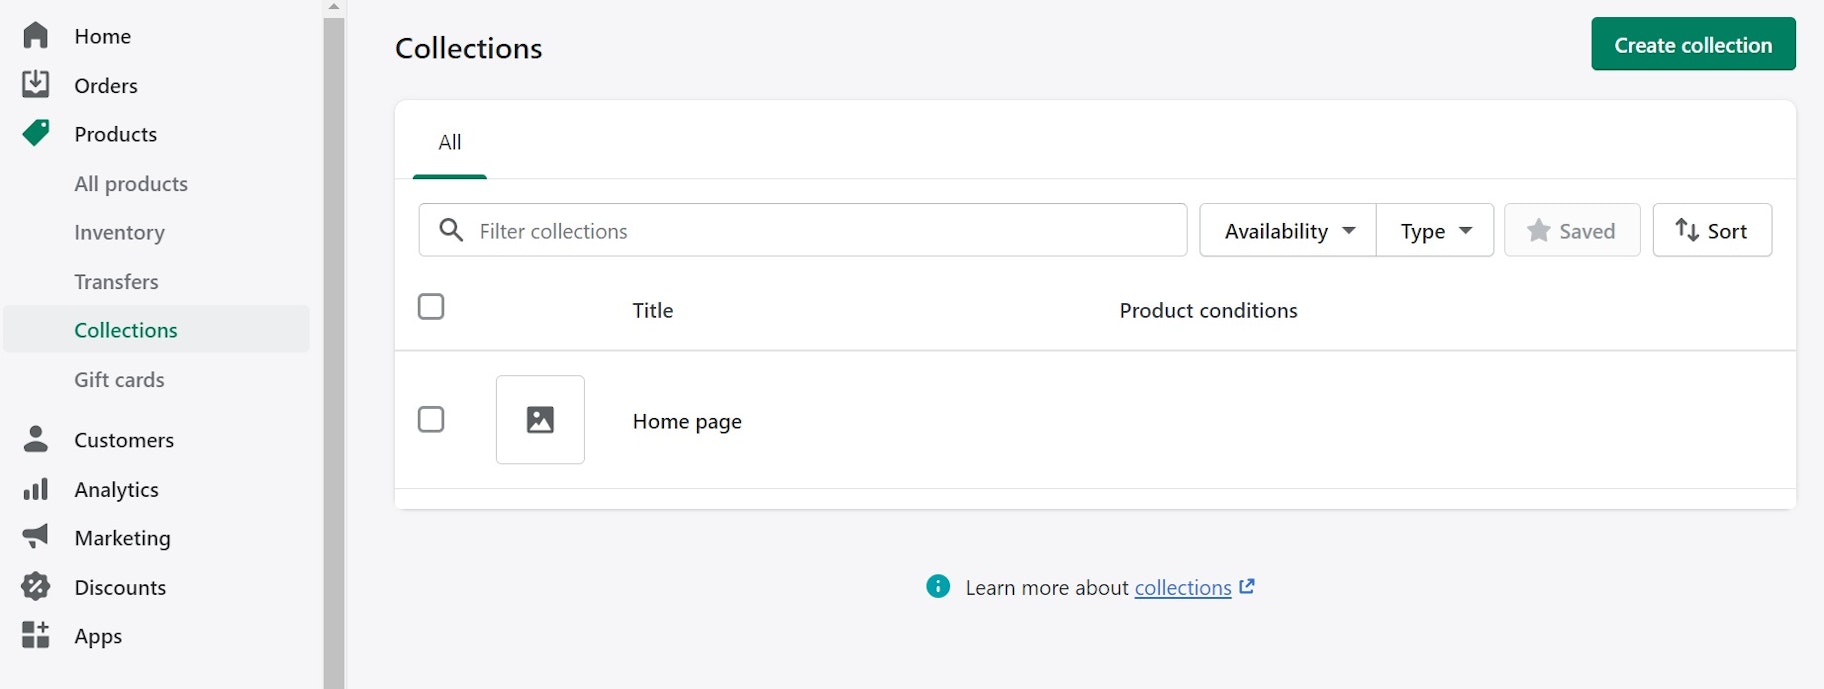Image resolution: width=1824 pixels, height=689 pixels.
Task: Open the Home page collection thumbnail
Action: (x=540, y=420)
